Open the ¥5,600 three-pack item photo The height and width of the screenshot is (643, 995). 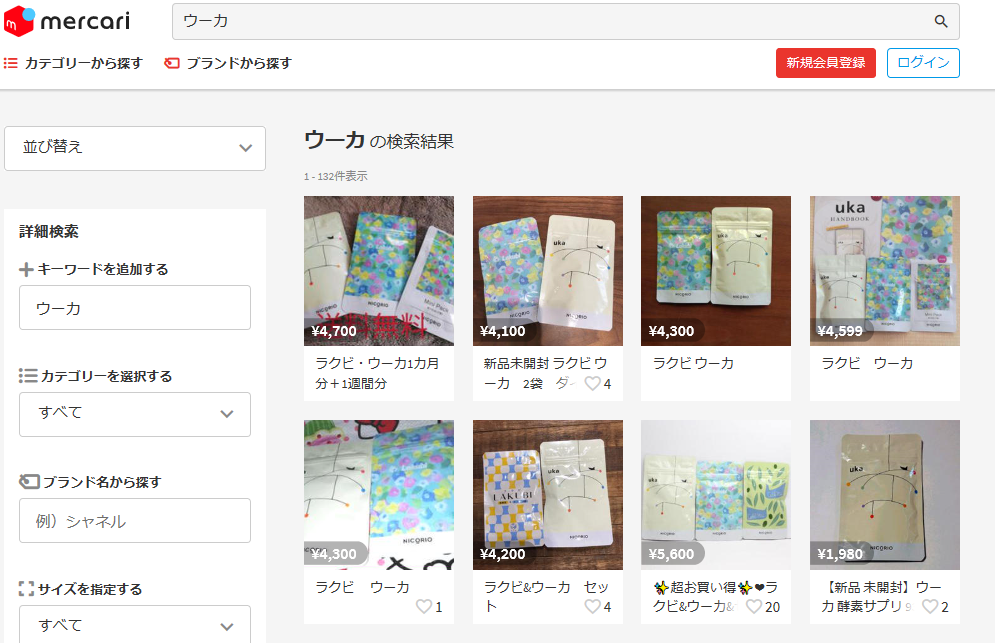pos(716,494)
